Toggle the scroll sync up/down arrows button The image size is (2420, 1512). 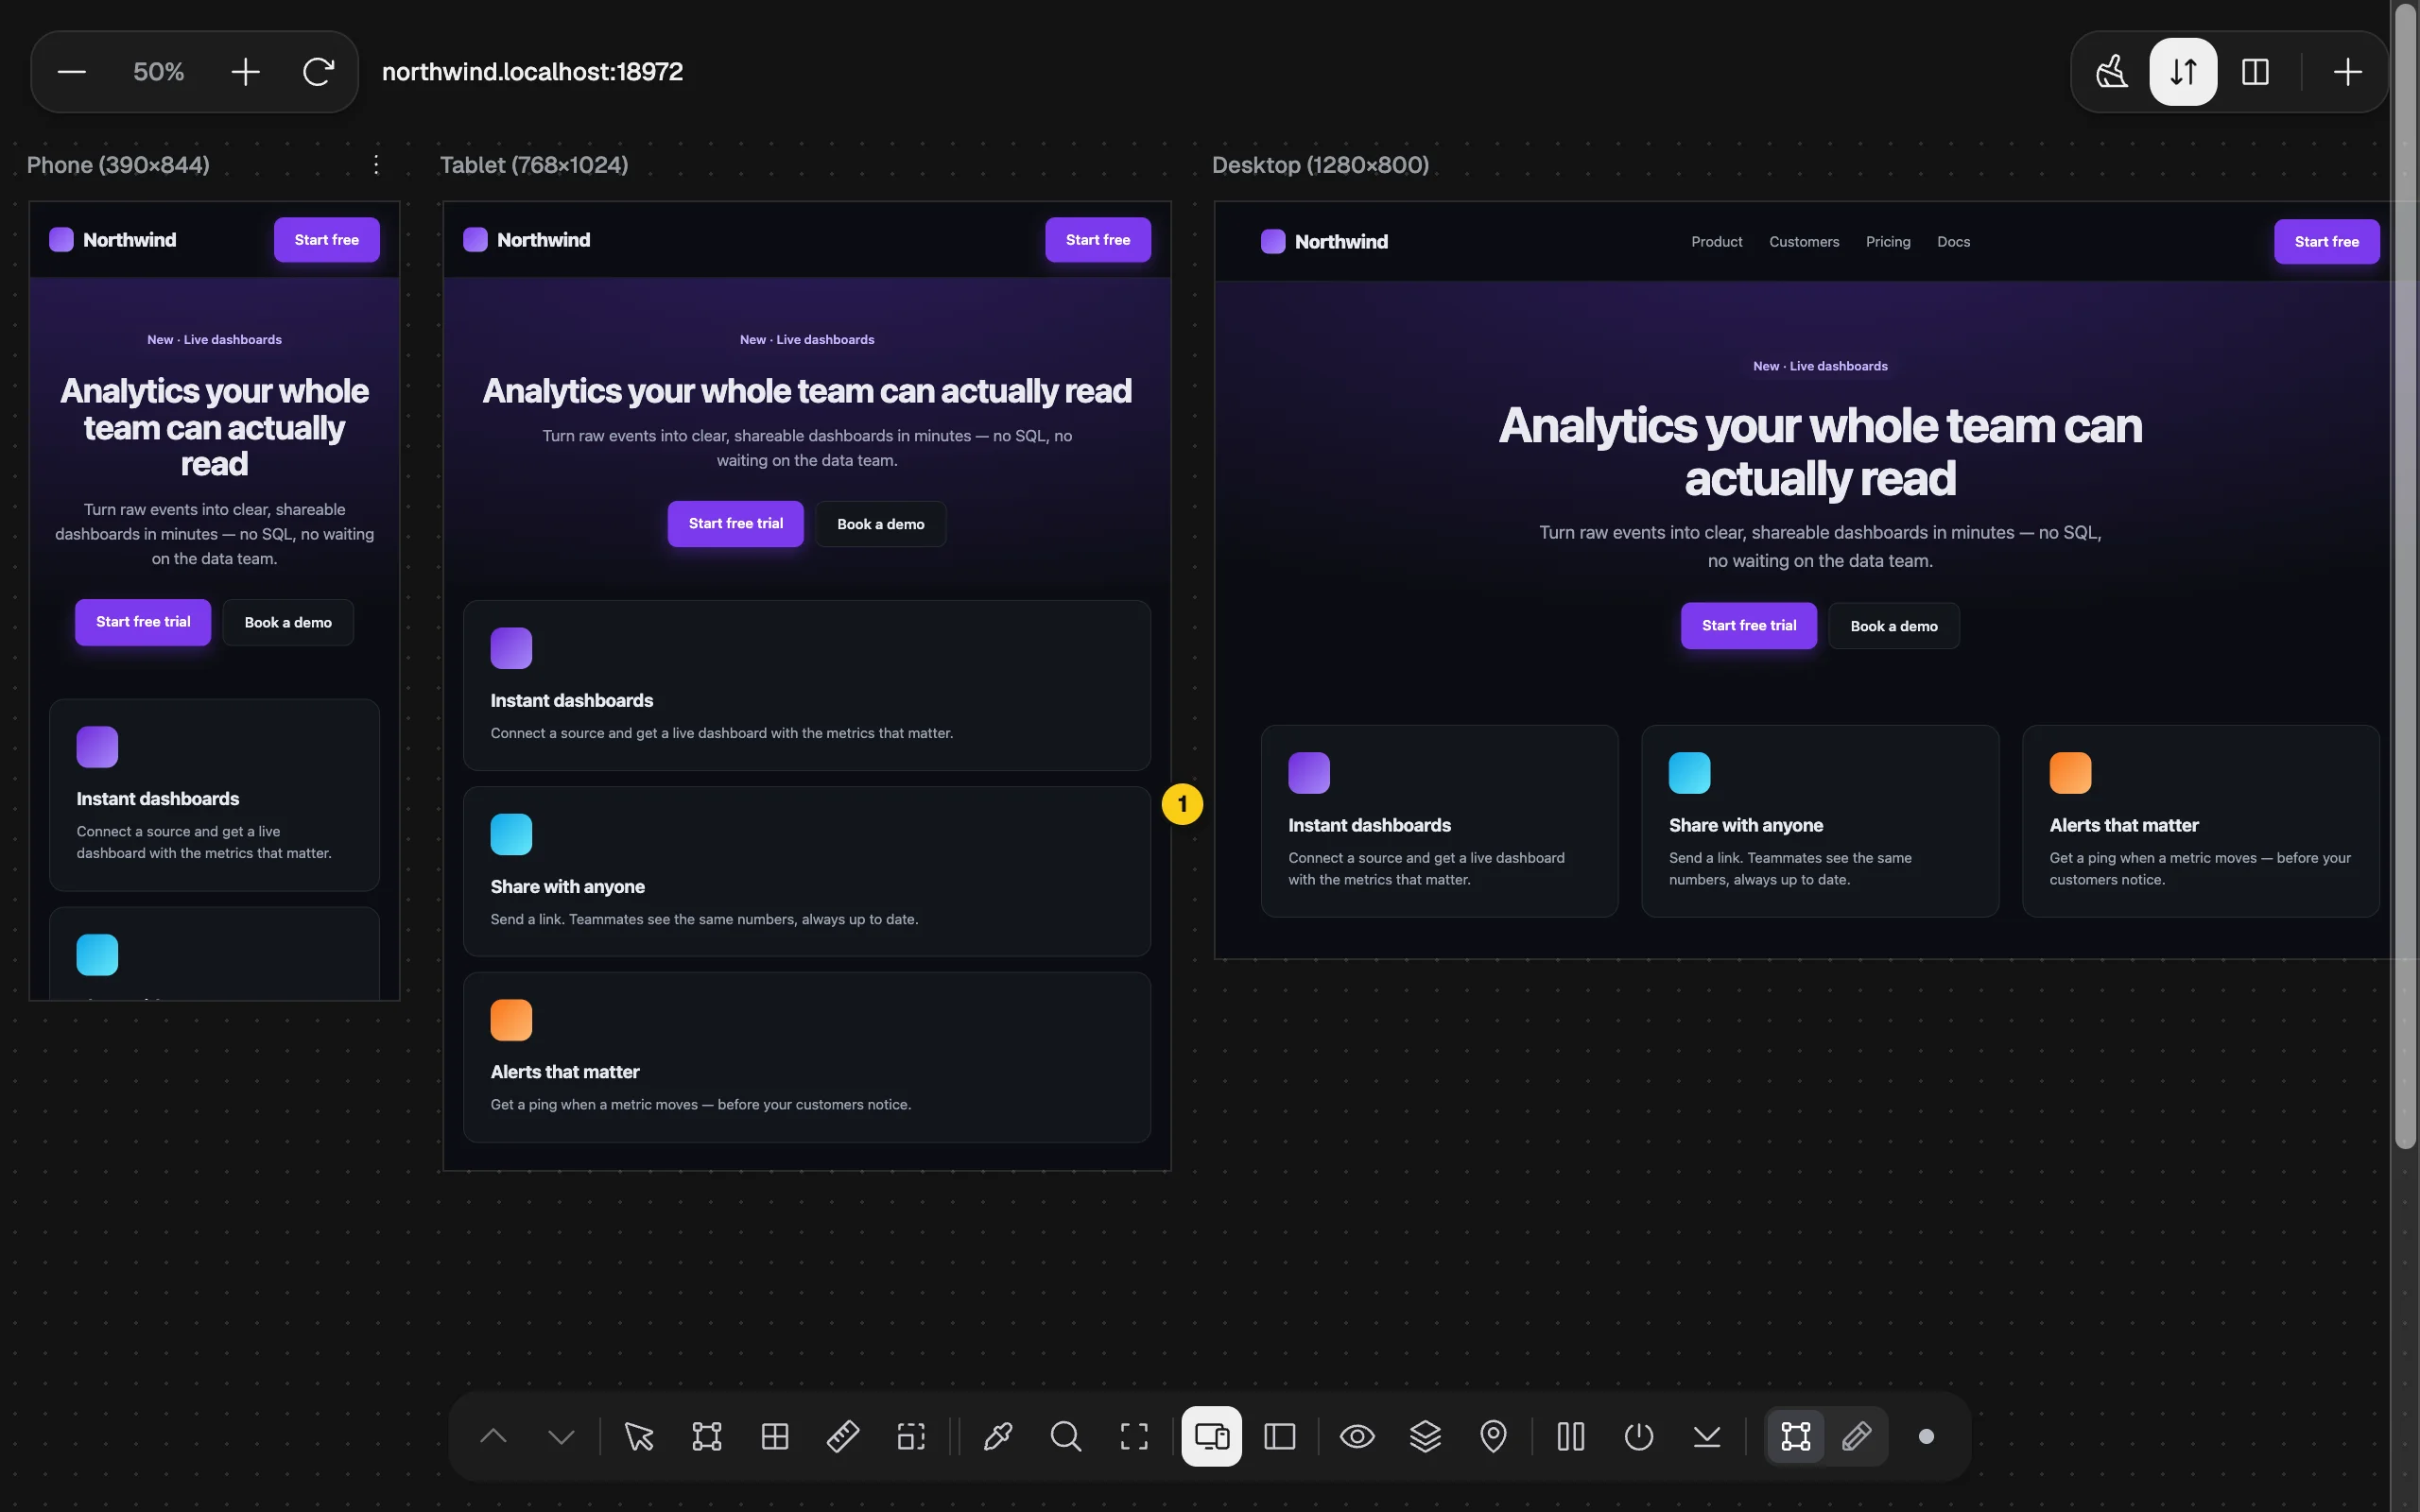2183,72
